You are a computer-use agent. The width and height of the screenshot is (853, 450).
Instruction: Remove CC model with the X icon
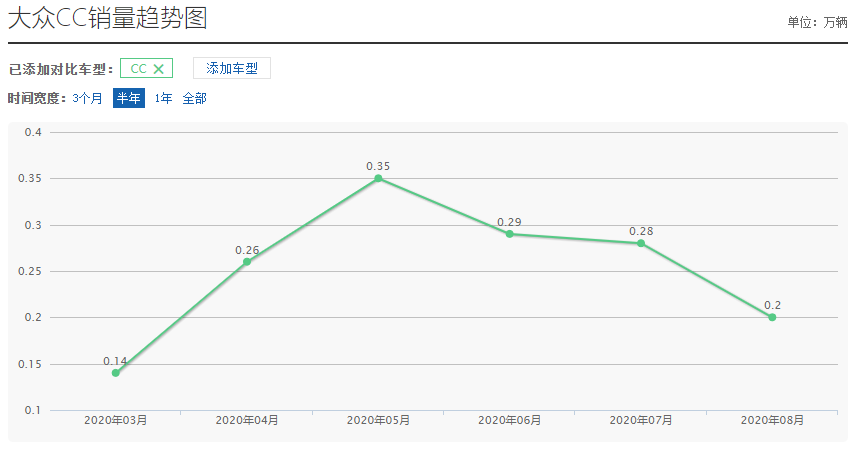pyautogui.click(x=158, y=69)
